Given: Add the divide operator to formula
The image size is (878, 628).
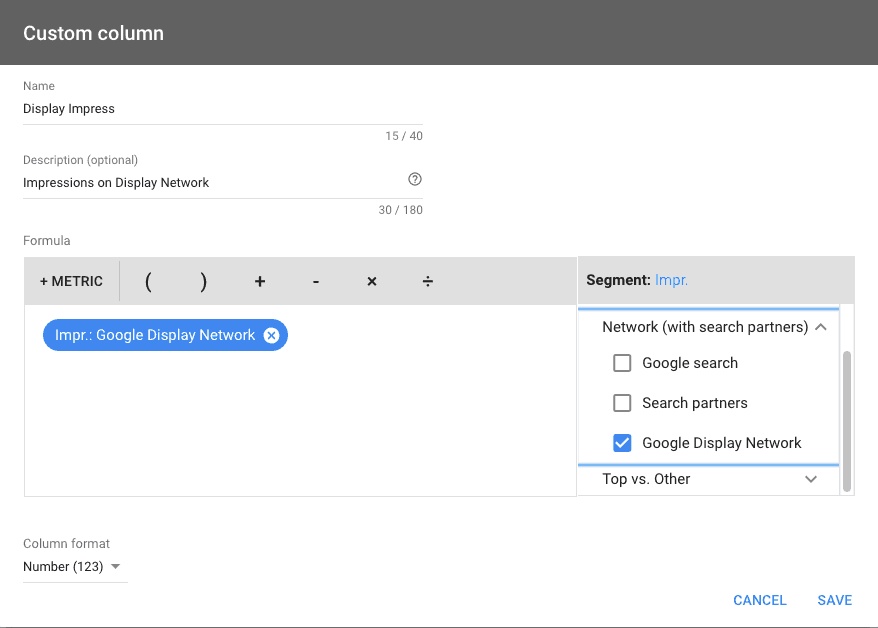Looking at the screenshot, I should 428,281.
